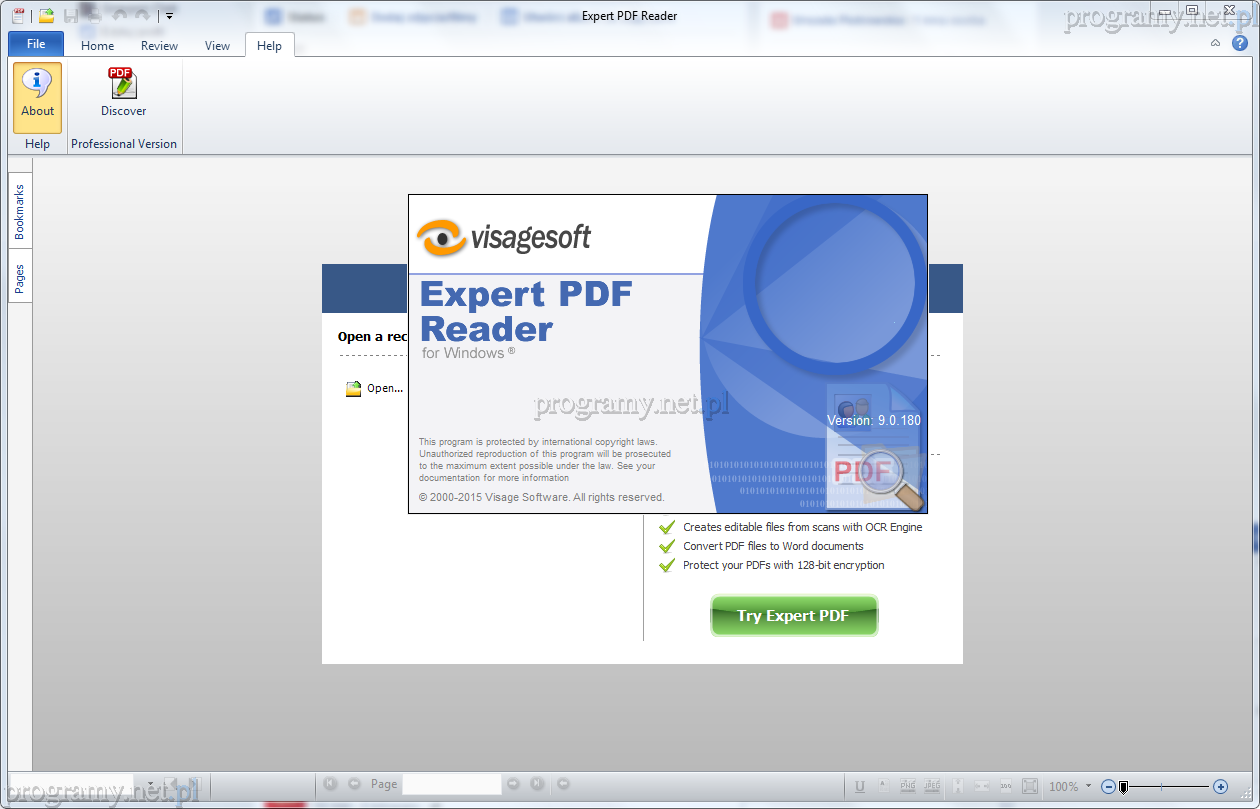Click the zoom out minus icon
Viewport: 1260px width, 809px height.
(1108, 787)
